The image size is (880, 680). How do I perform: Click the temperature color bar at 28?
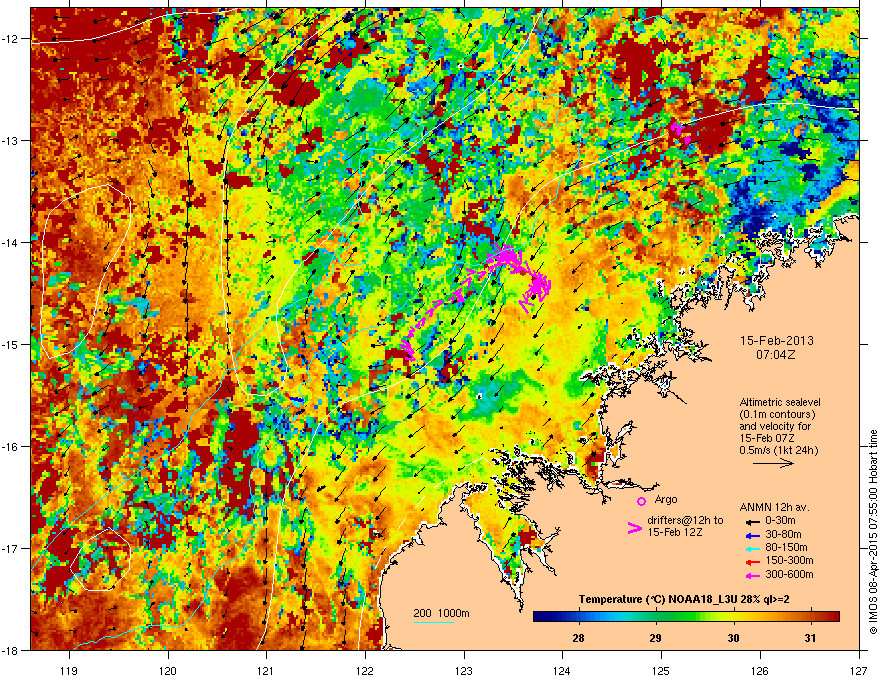coord(578,617)
